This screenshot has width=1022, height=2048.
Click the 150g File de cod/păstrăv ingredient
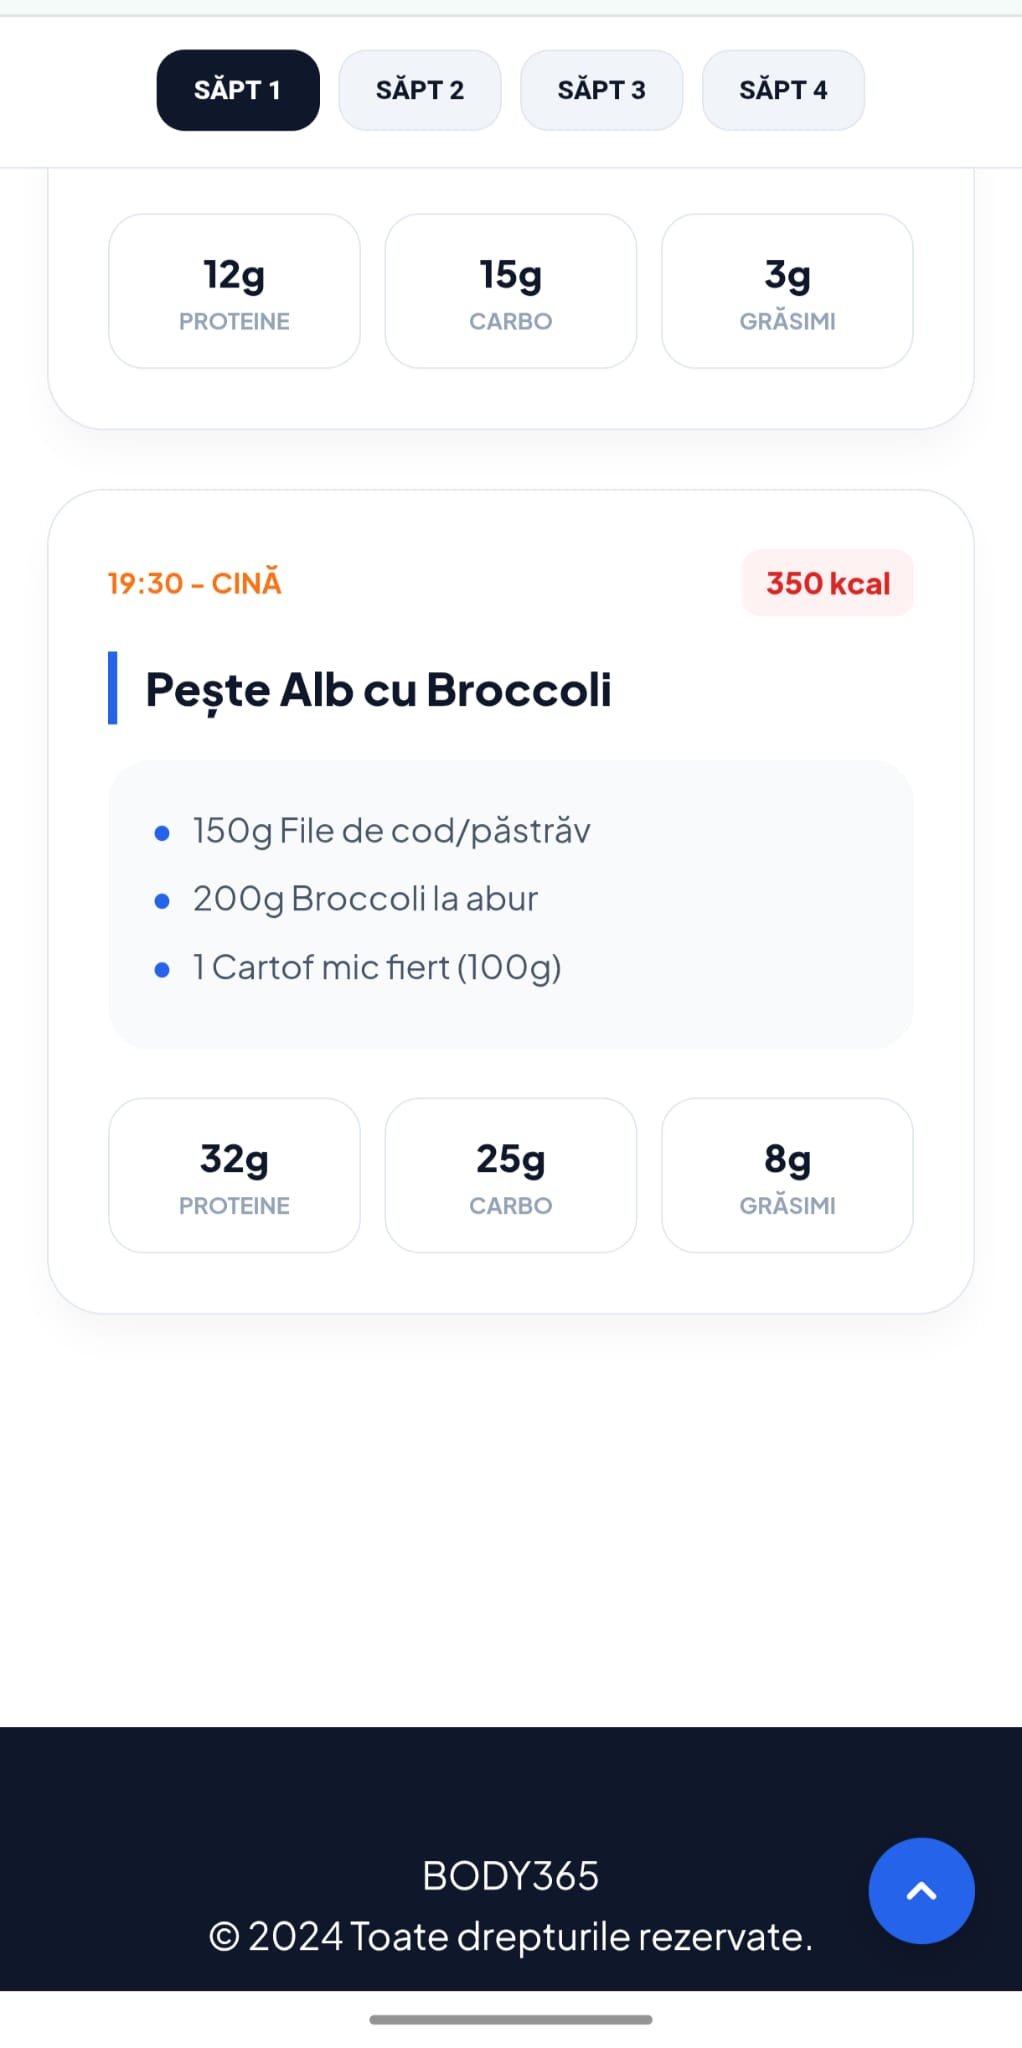point(391,831)
